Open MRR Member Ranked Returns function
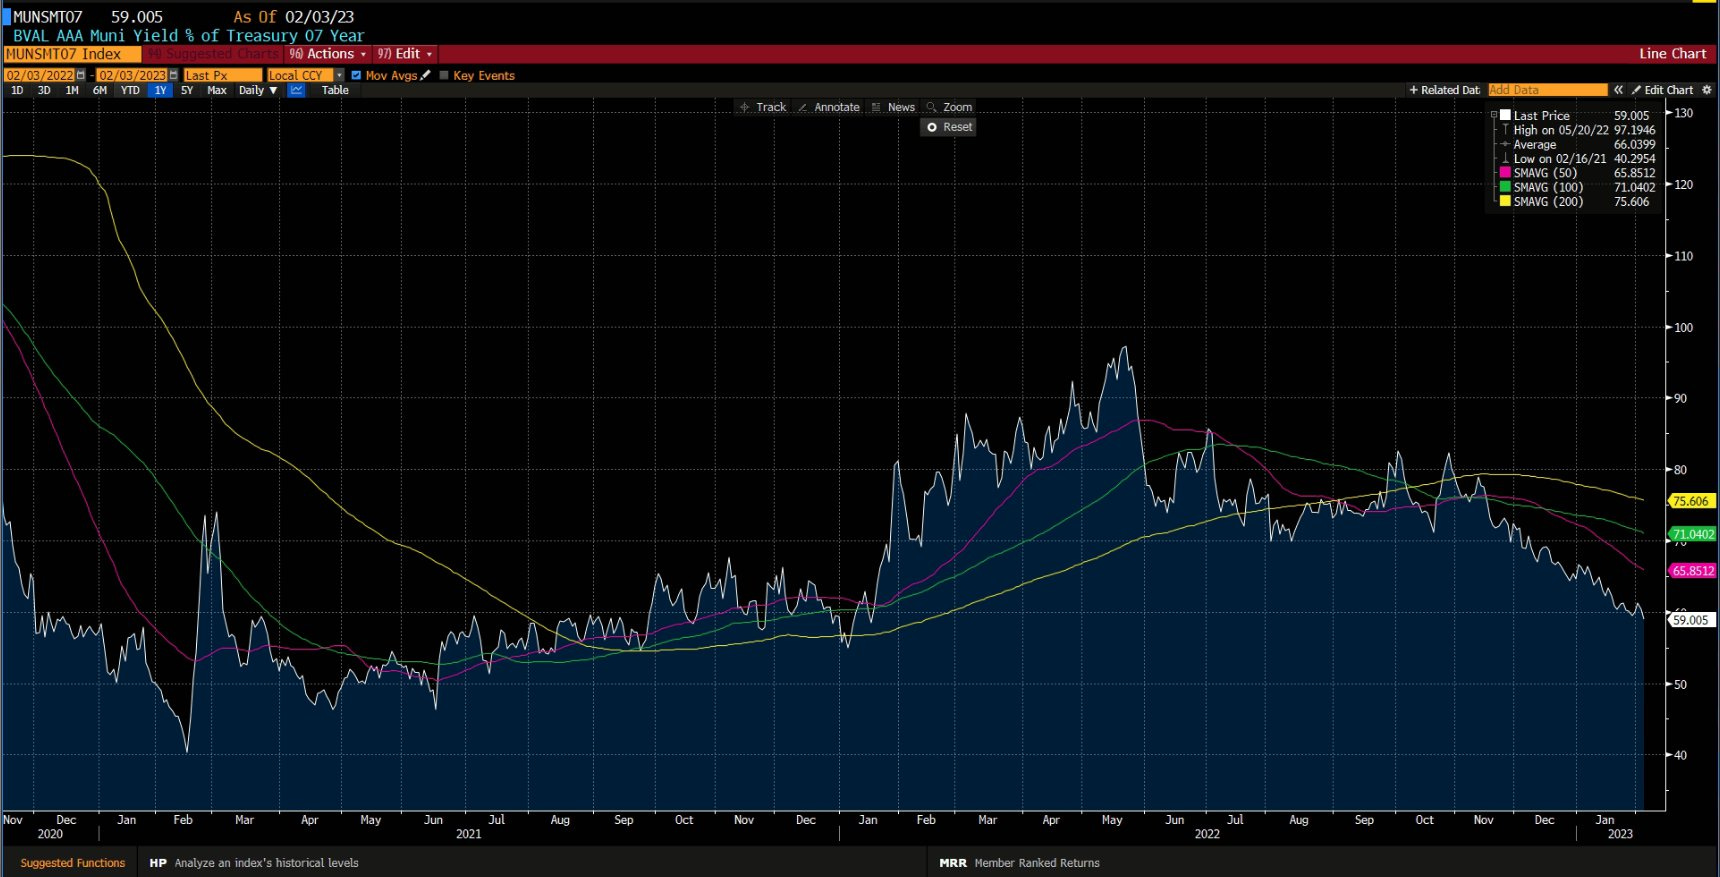Viewport: 1720px width, 877px height. (1019, 863)
